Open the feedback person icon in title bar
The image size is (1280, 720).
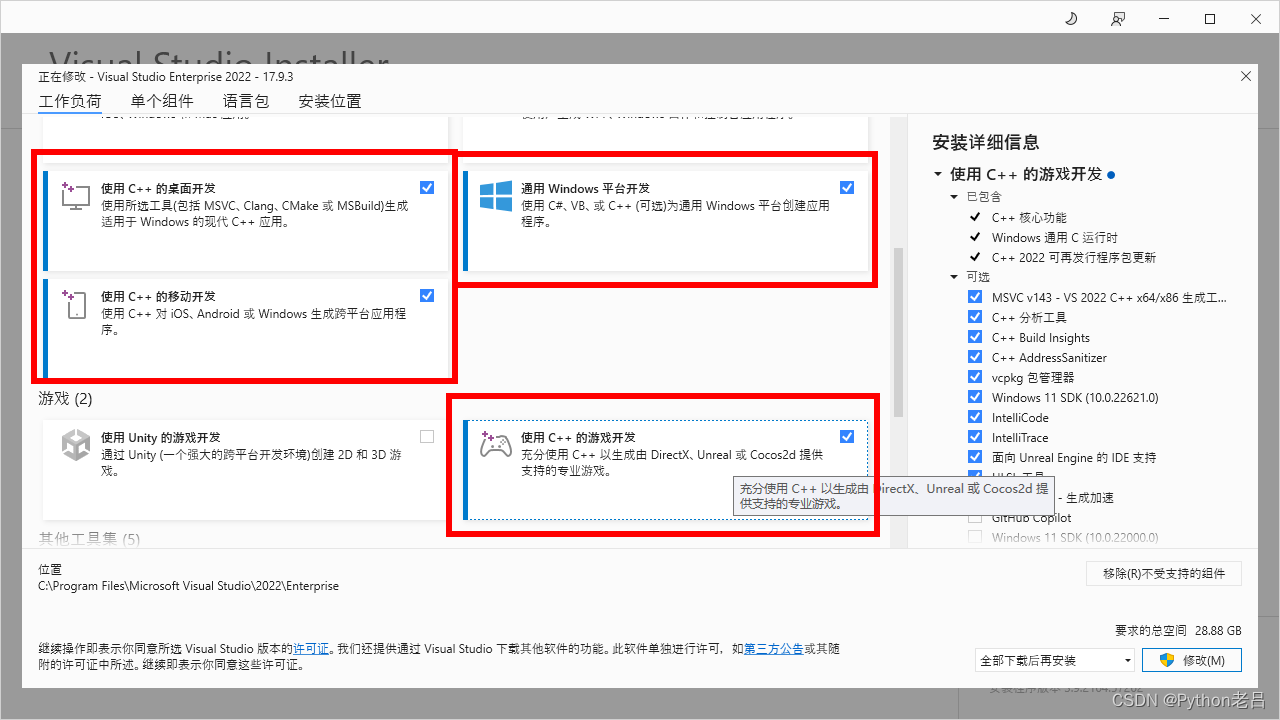coord(1117,19)
